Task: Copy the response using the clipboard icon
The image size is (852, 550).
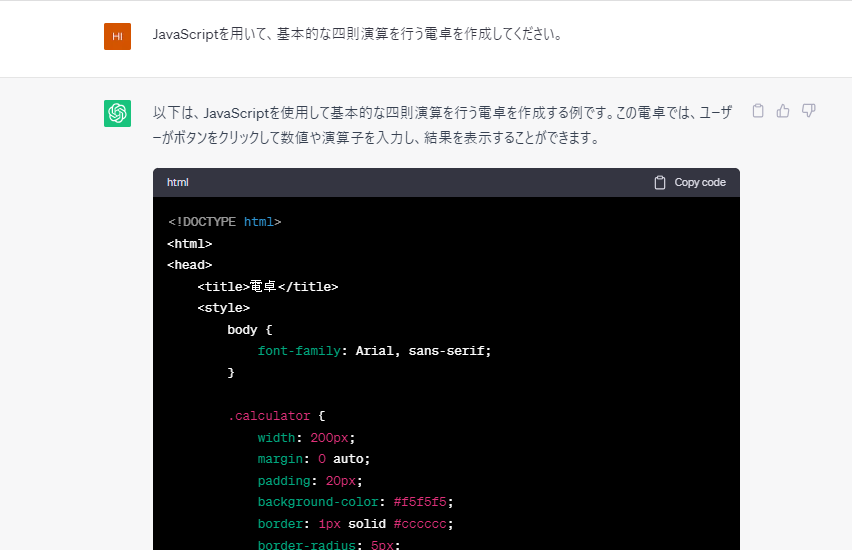Action: (758, 111)
